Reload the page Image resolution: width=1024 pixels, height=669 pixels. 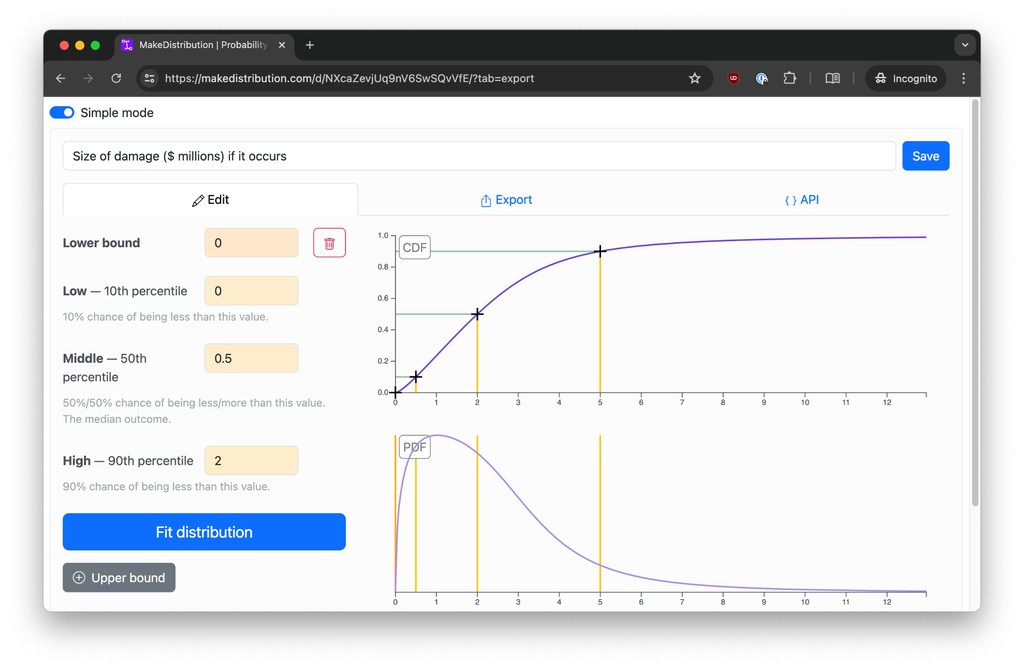(116, 78)
